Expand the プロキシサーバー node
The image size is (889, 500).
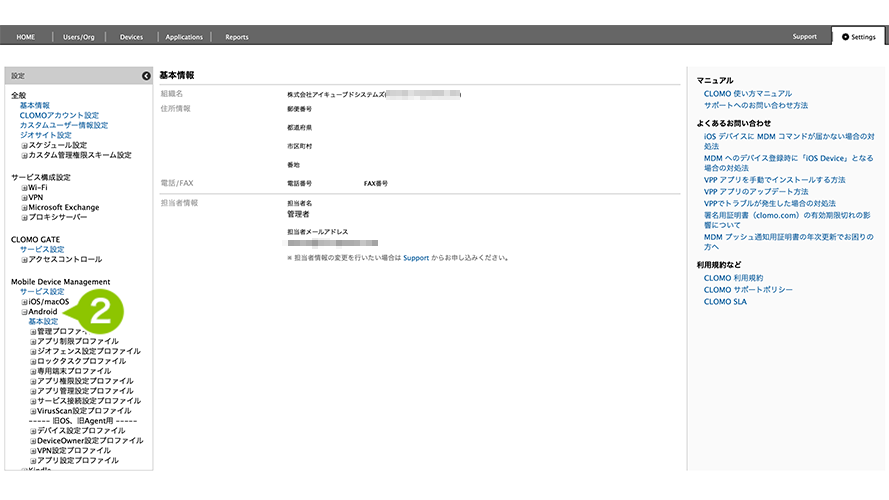coord(24,218)
